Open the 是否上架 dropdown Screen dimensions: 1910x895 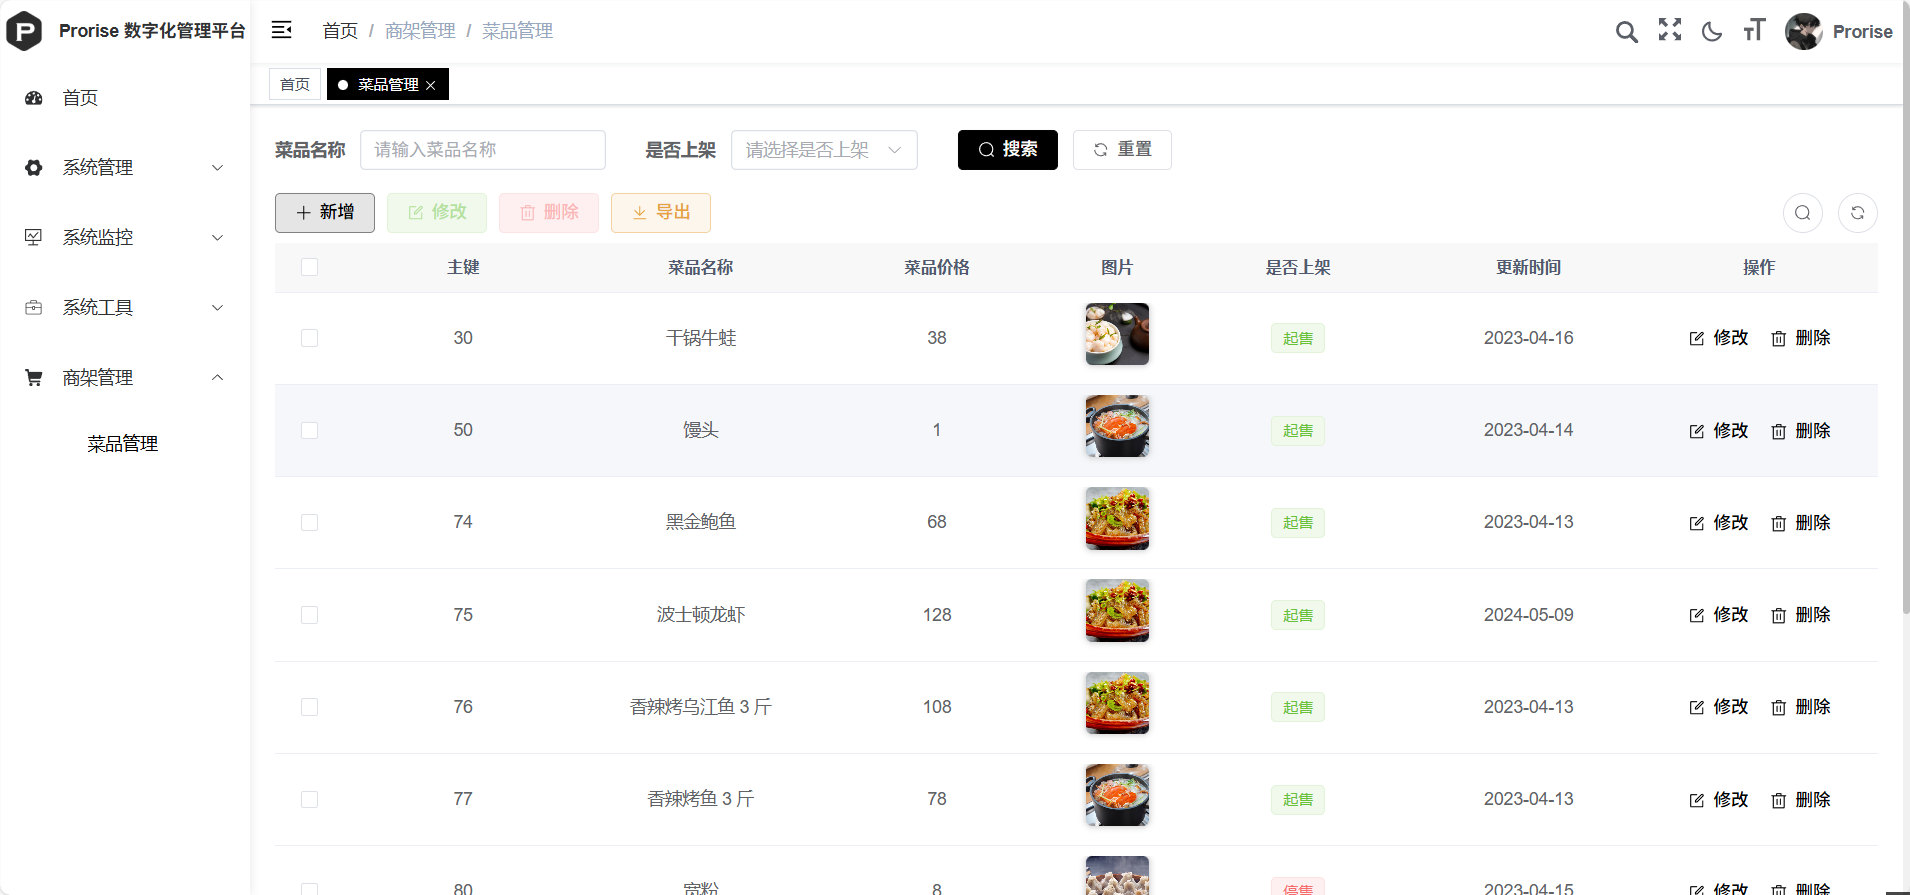click(823, 150)
